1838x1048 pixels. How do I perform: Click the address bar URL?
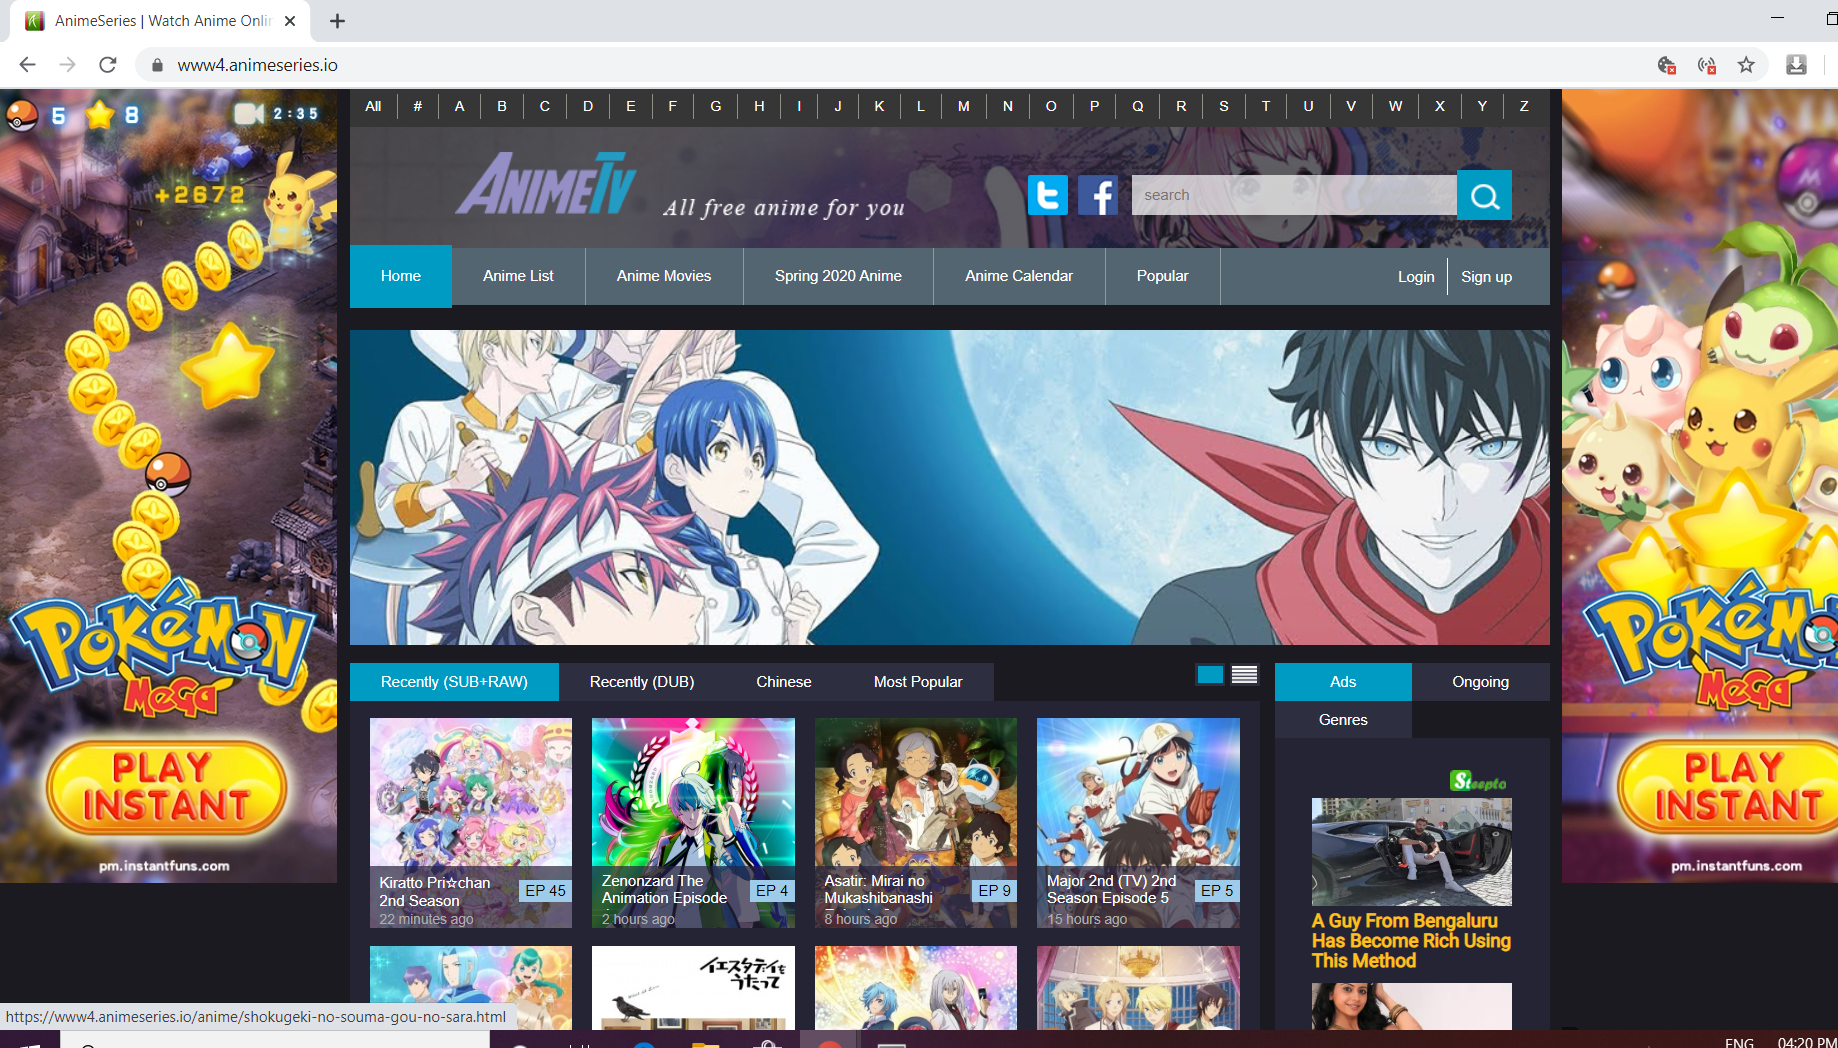258,65
